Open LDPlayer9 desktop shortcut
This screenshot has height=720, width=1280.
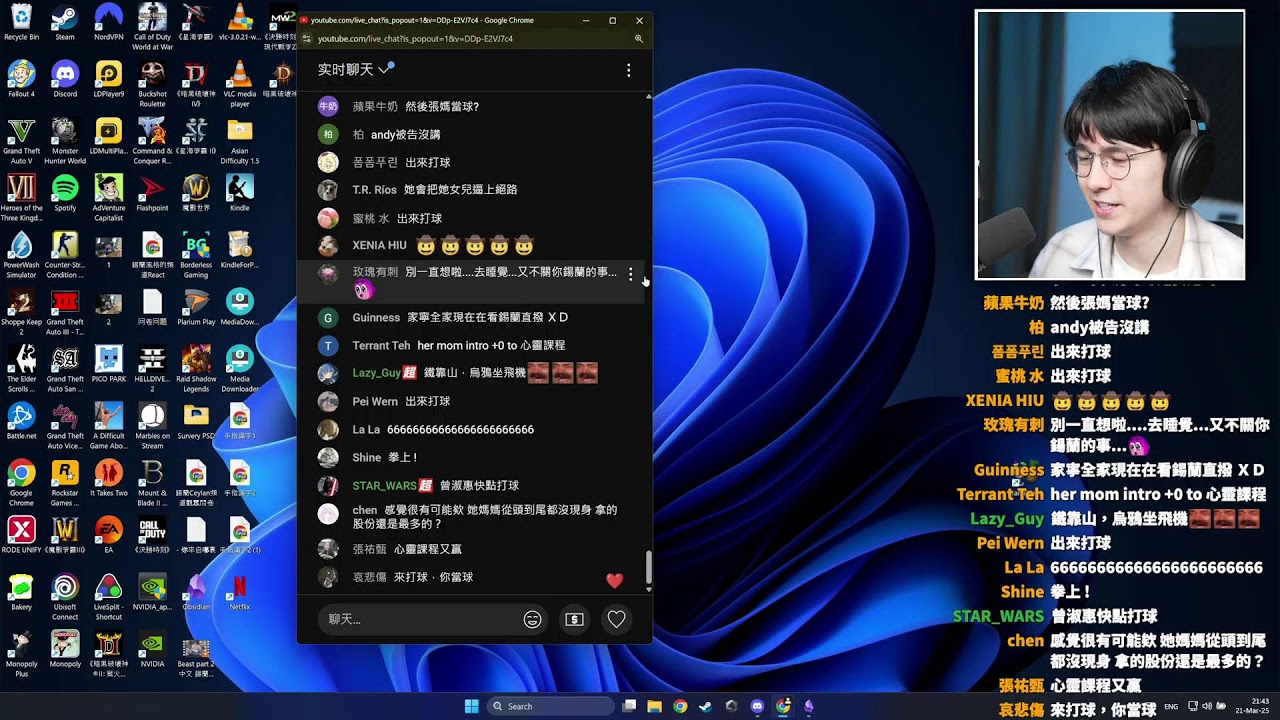click(x=108, y=80)
